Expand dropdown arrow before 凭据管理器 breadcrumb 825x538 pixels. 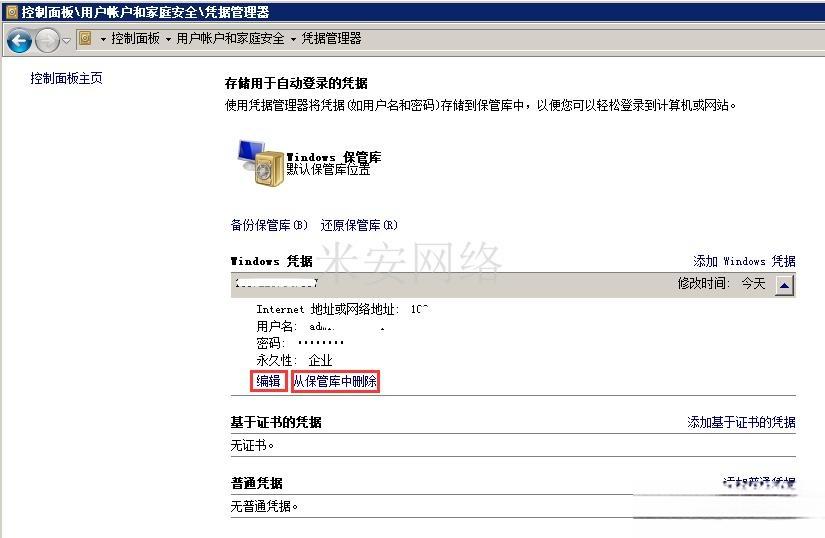[x=293, y=39]
